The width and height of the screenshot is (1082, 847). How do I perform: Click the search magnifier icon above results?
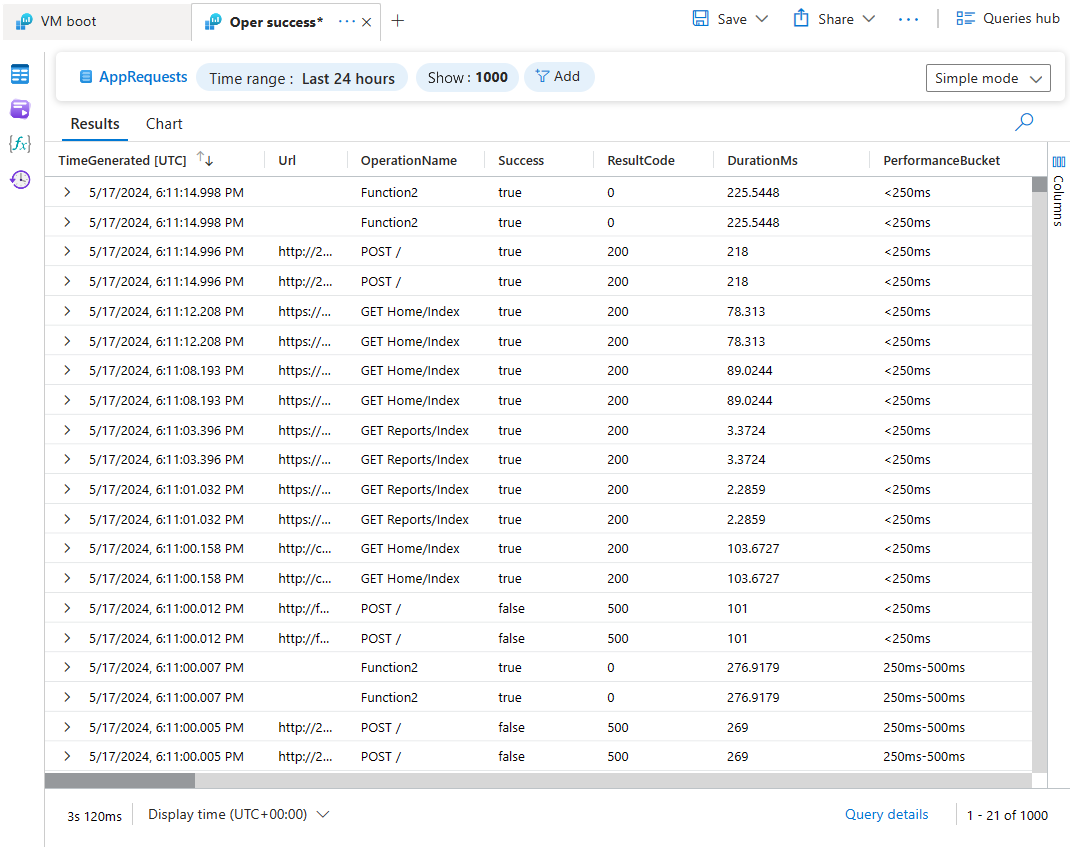tap(1024, 122)
